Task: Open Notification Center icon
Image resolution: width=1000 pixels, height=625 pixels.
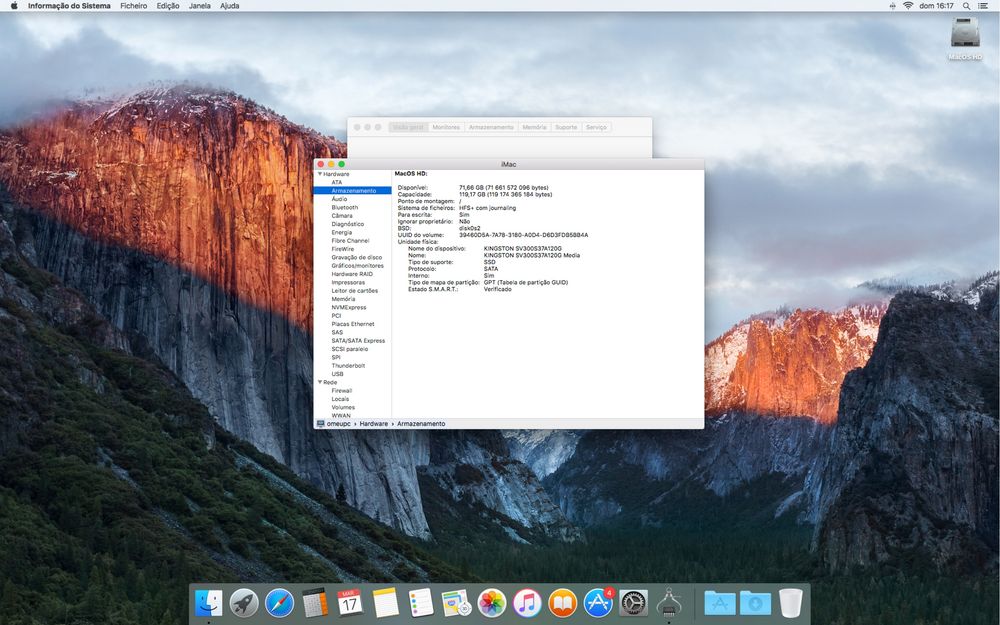Action: pos(984,6)
